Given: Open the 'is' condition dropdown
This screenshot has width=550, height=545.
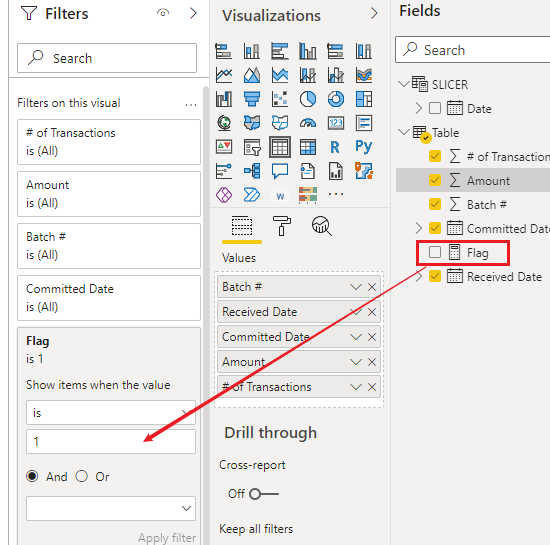Looking at the screenshot, I should tap(111, 413).
